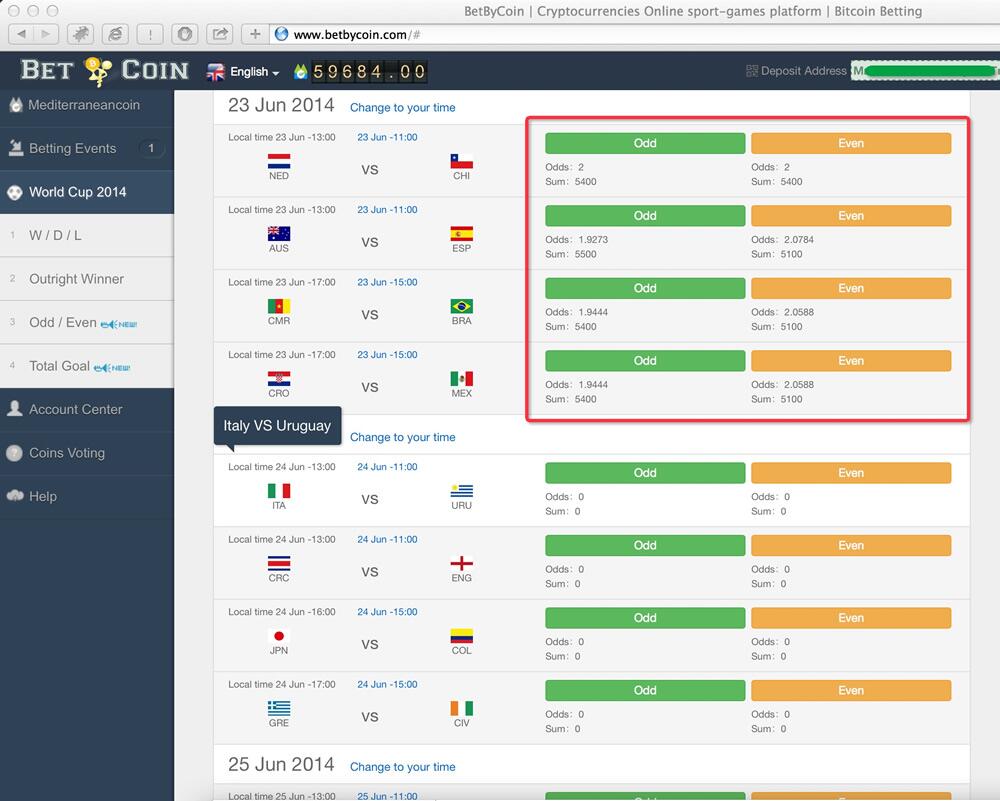Click Change to your time for 24 Jun
This screenshot has height=801, width=1000.
click(402, 437)
